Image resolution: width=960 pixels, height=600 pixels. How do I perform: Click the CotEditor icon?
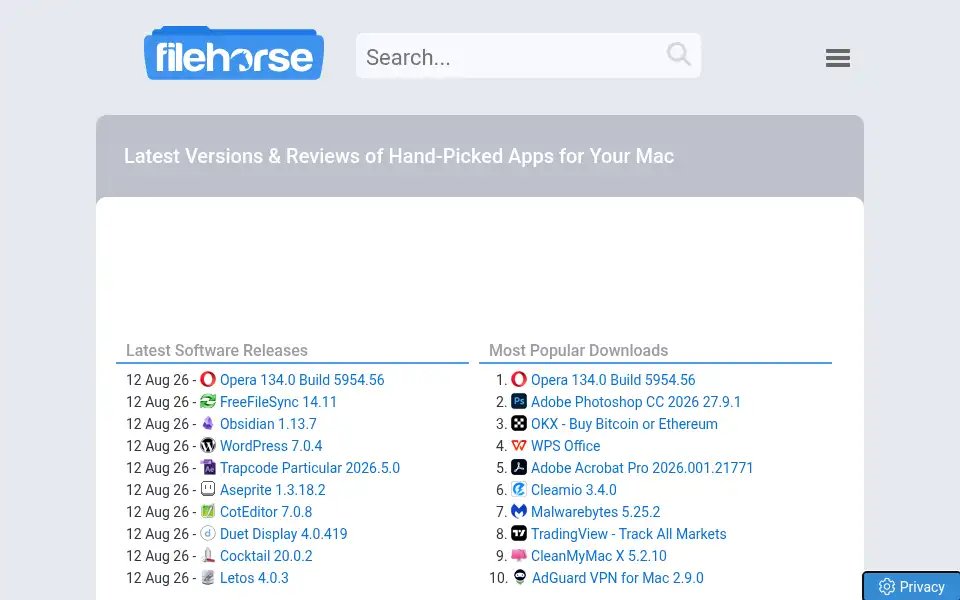208,511
